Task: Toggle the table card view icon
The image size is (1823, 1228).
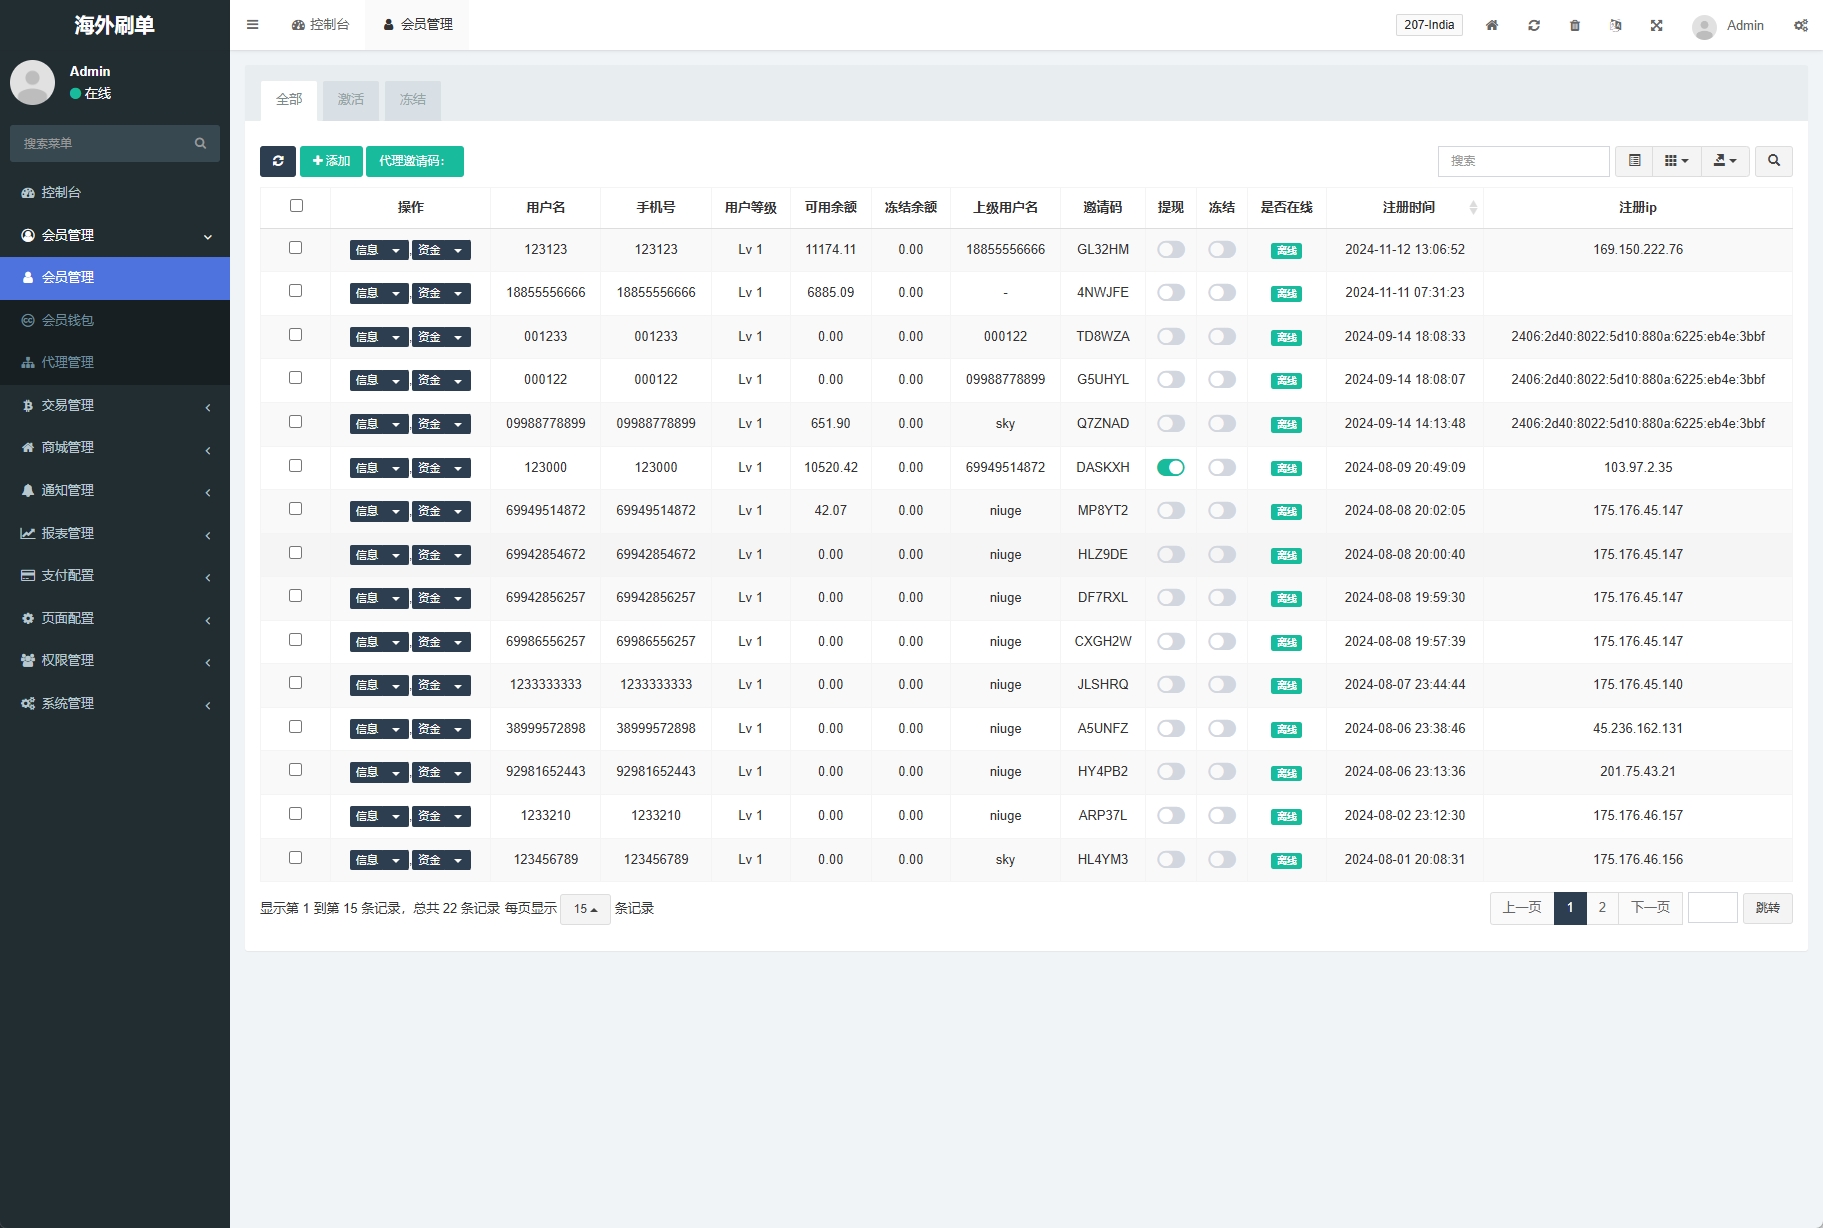Action: click(x=1634, y=161)
